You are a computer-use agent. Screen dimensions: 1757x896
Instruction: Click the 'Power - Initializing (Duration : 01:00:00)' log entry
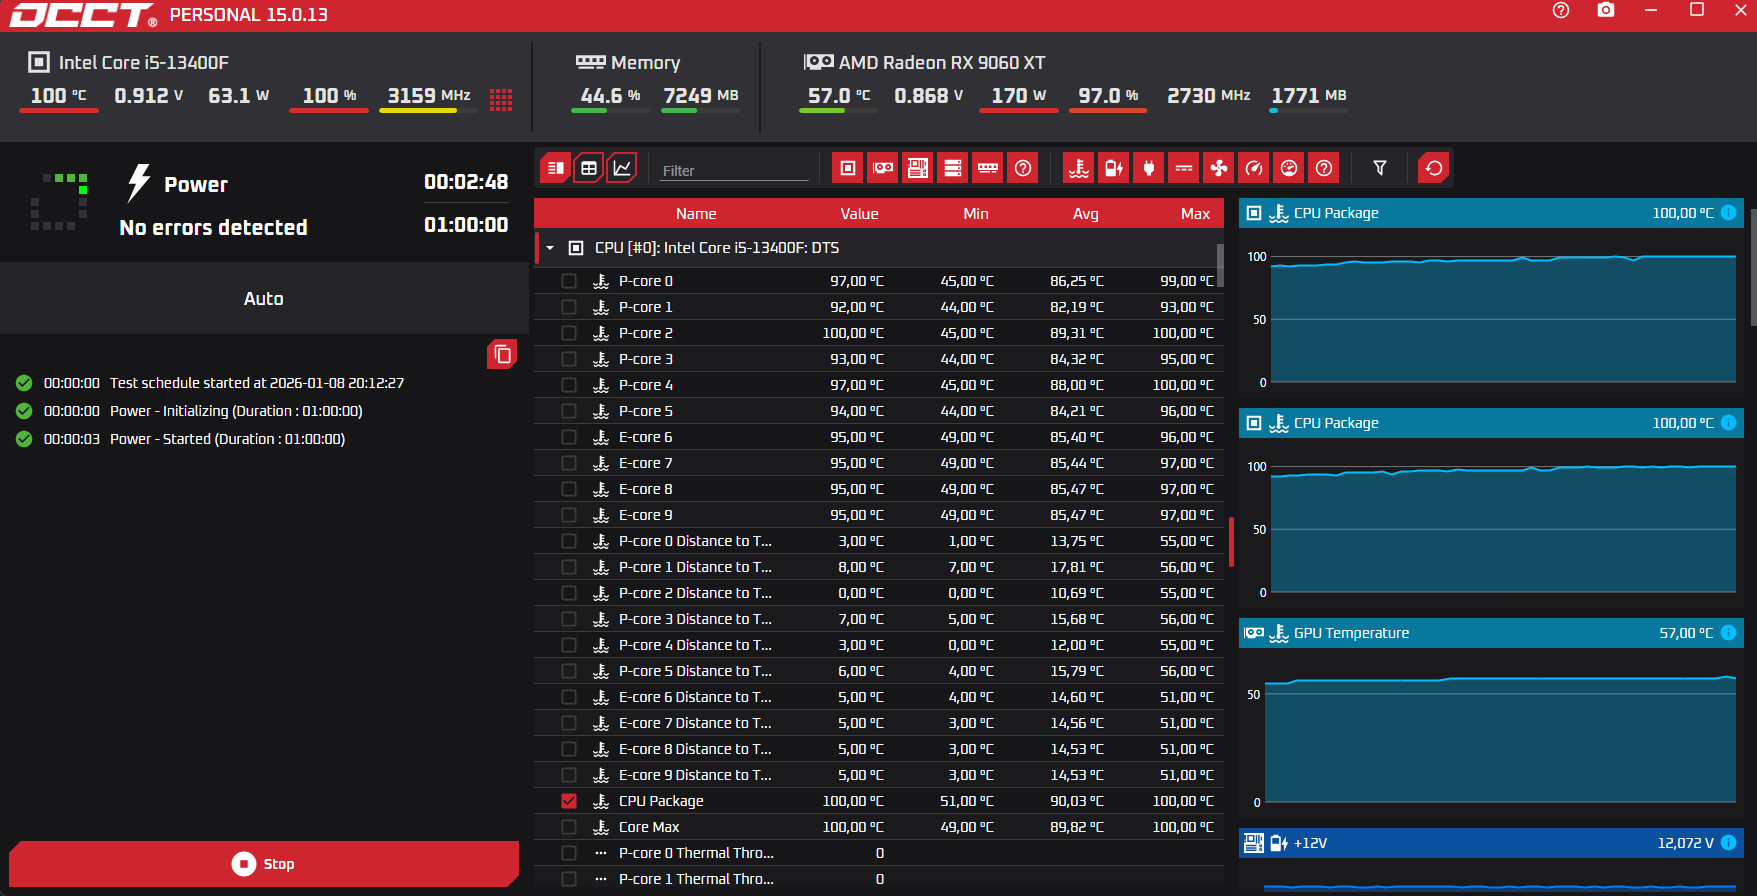click(236, 411)
